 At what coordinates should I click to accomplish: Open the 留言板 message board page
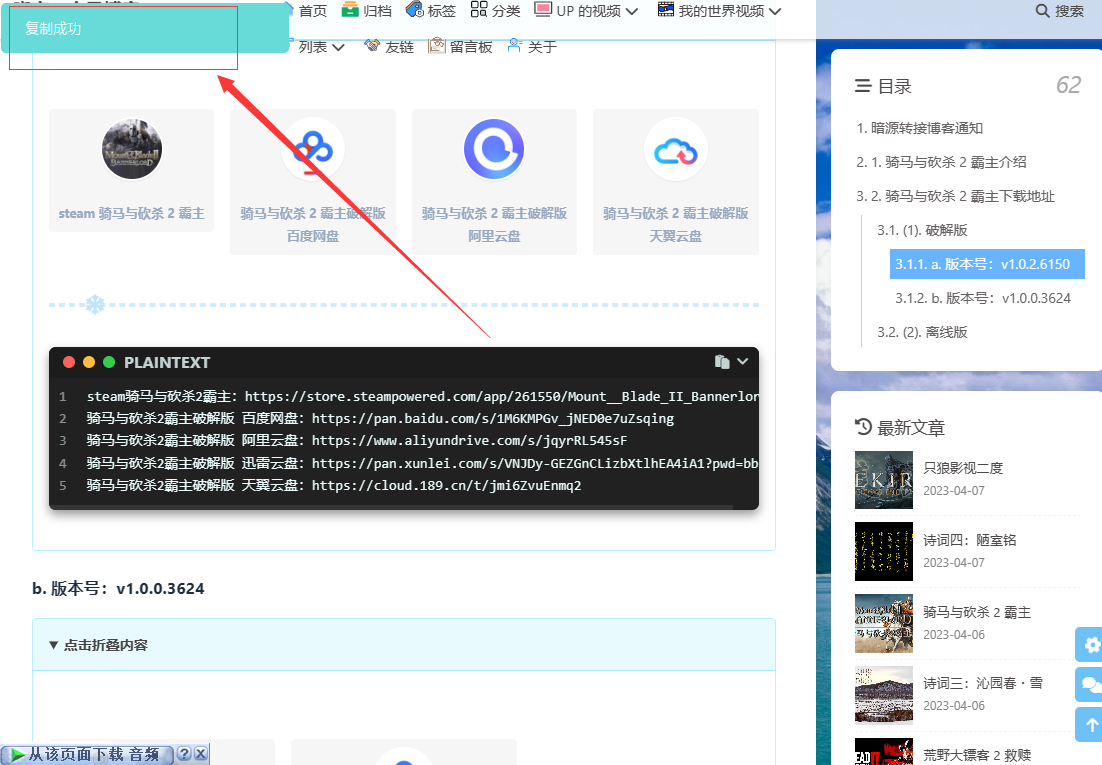coord(460,47)
